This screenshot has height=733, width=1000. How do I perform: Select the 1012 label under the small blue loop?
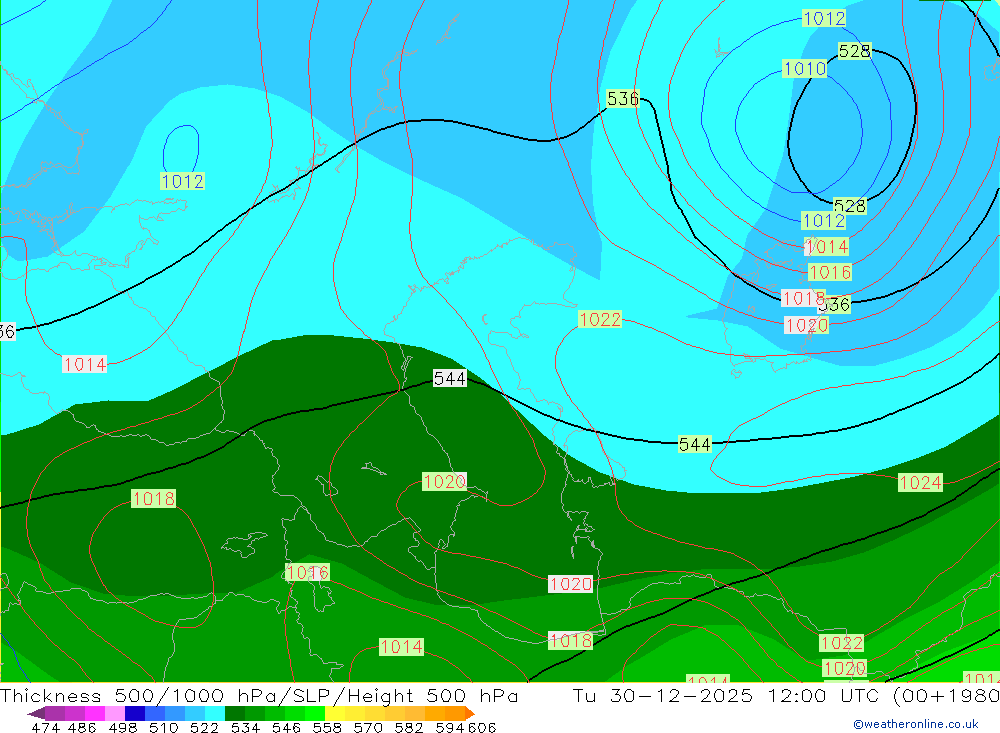[182, 181]
